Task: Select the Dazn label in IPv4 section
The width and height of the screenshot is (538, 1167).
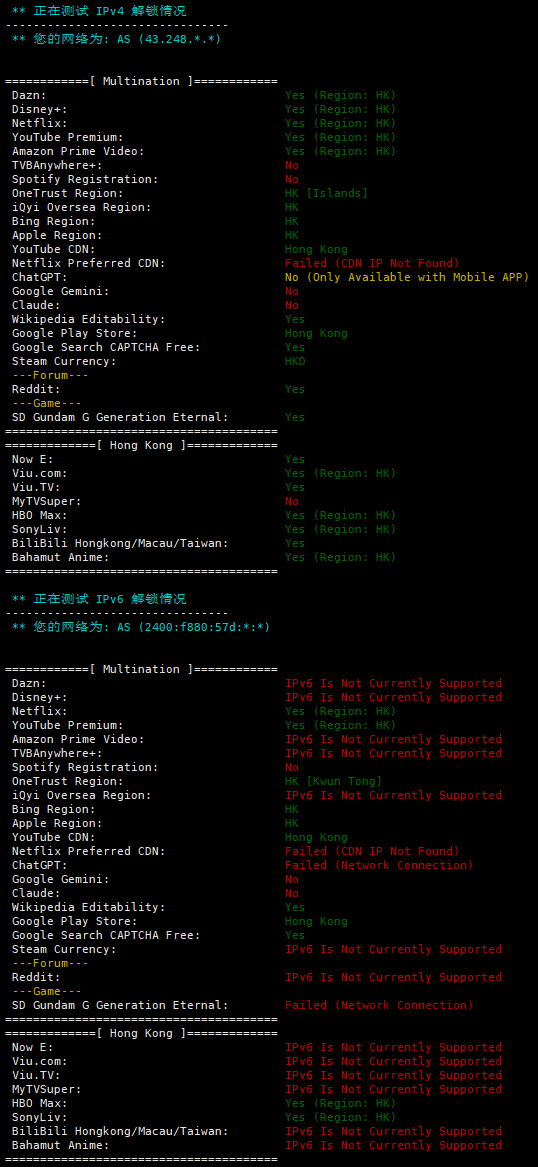Action: point(29,95)
